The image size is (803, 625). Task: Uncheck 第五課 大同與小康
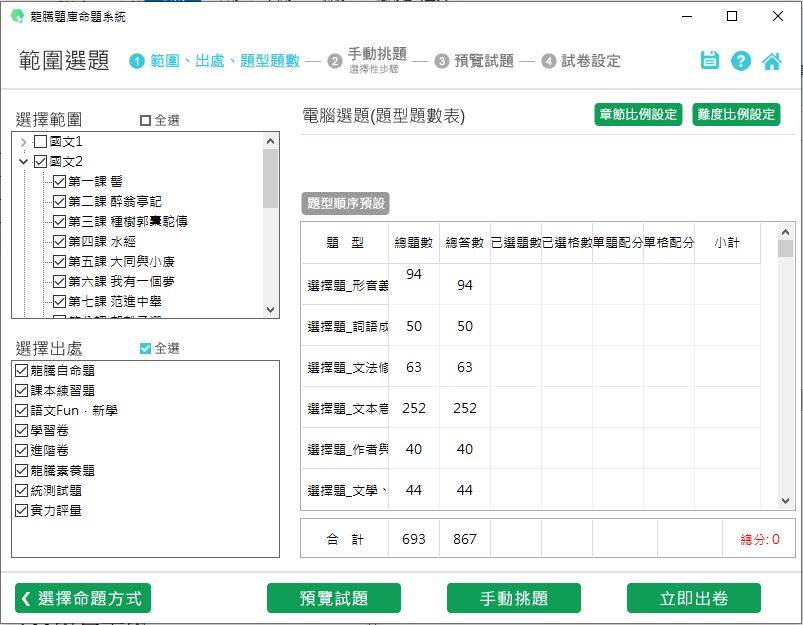(x=59, y=262)
